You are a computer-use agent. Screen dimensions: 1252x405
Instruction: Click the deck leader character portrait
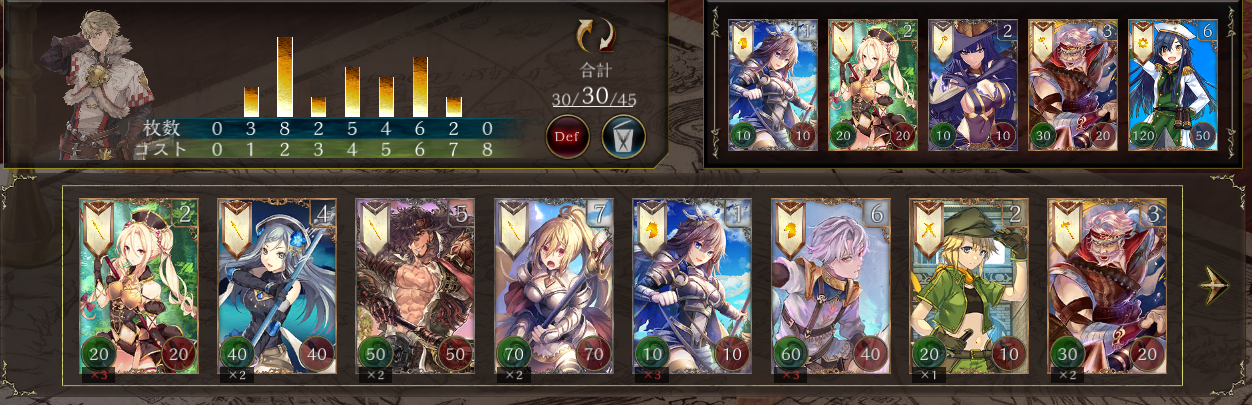(x=91, y=80)
